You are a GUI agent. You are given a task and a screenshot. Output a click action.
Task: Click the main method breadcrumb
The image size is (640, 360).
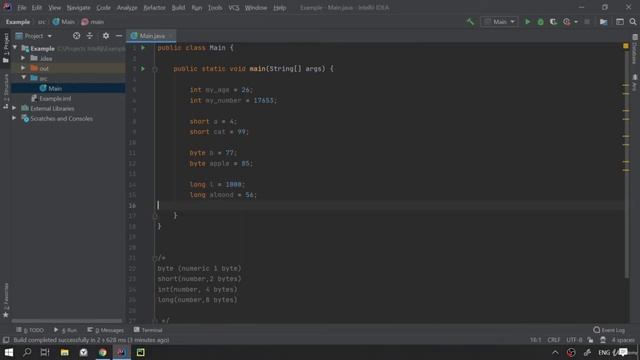tap(93, 22)
